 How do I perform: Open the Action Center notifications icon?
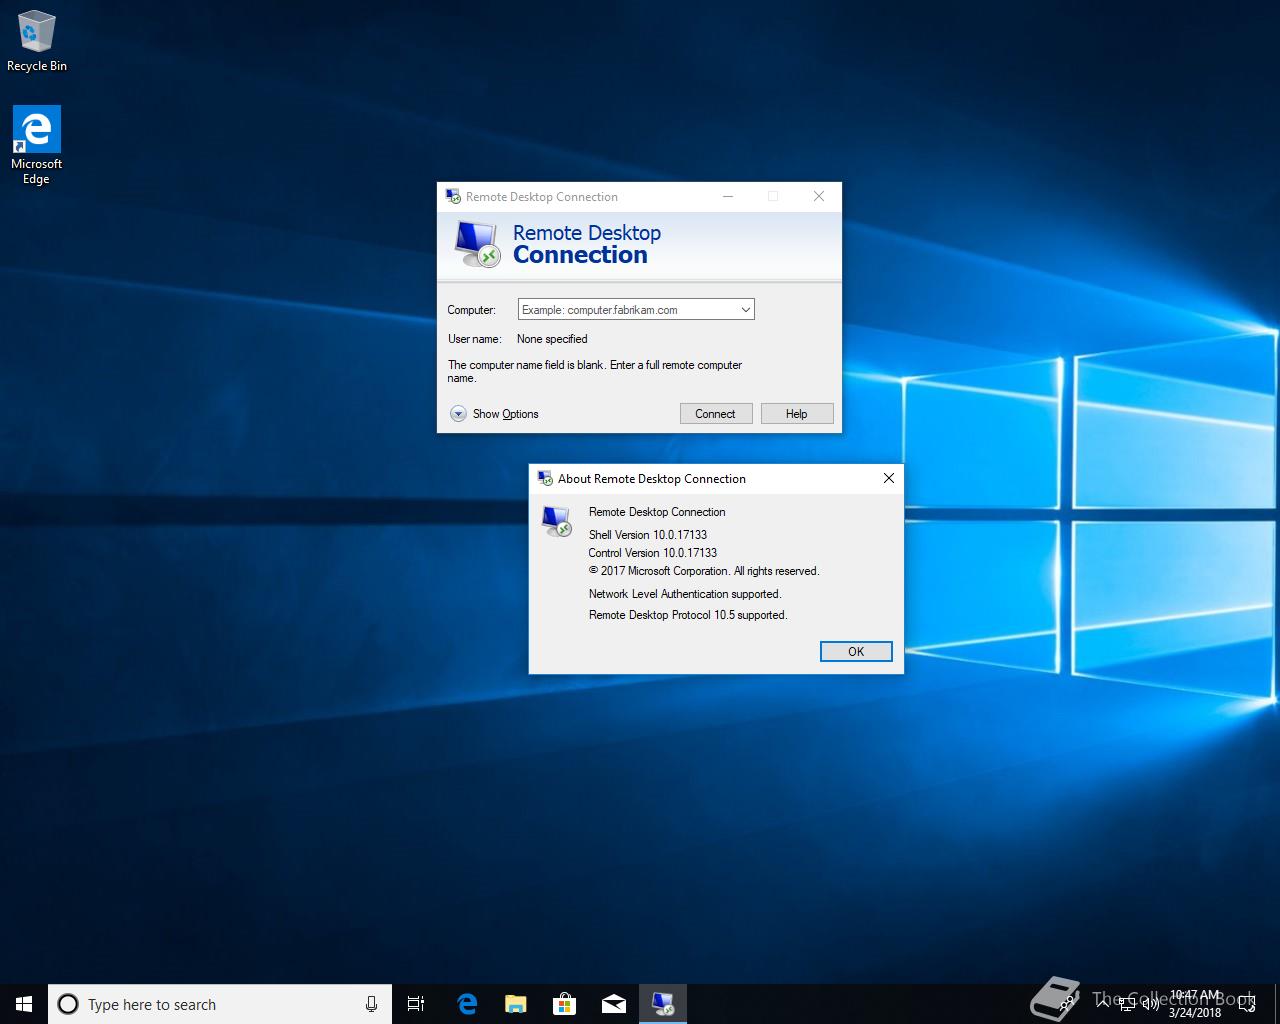point(1247,1004)
